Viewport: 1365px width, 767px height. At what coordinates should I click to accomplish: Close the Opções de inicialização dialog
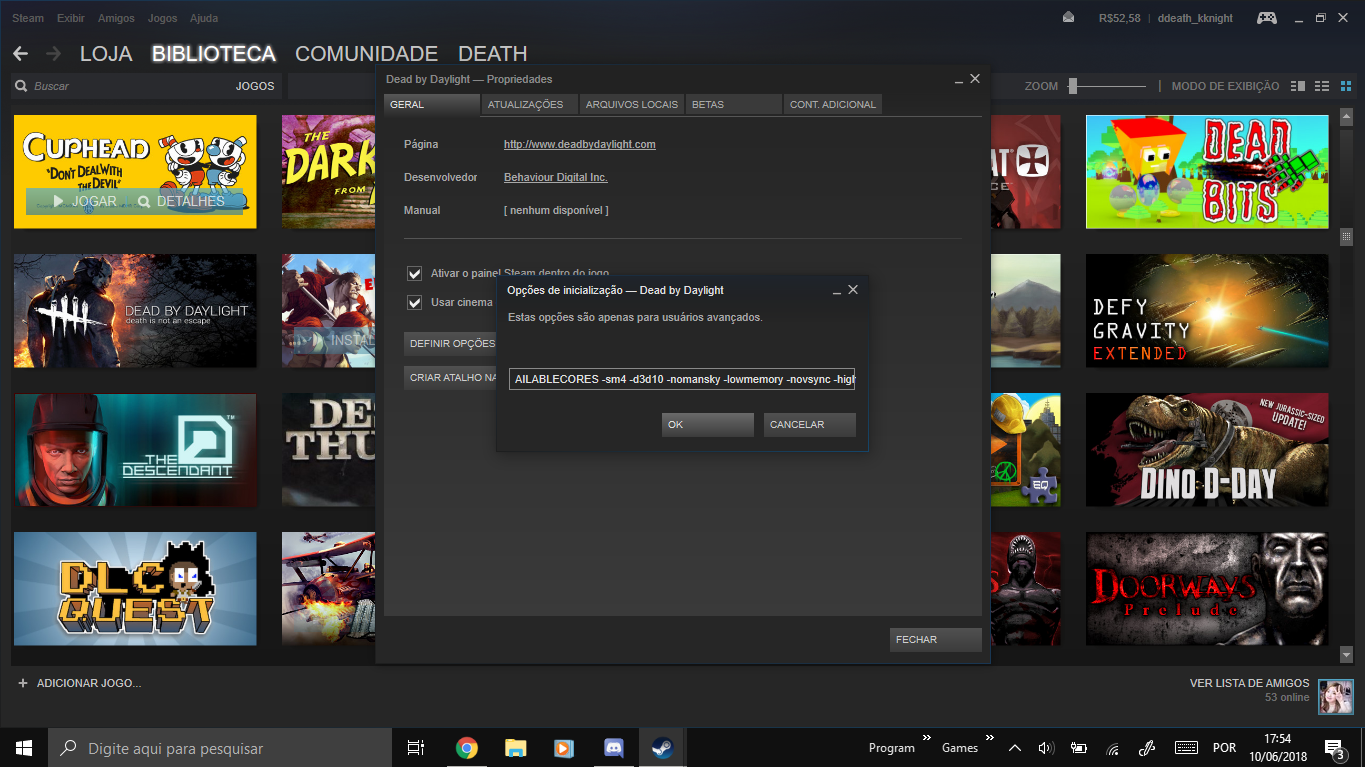pyautogui.click(x=853, y=290)
